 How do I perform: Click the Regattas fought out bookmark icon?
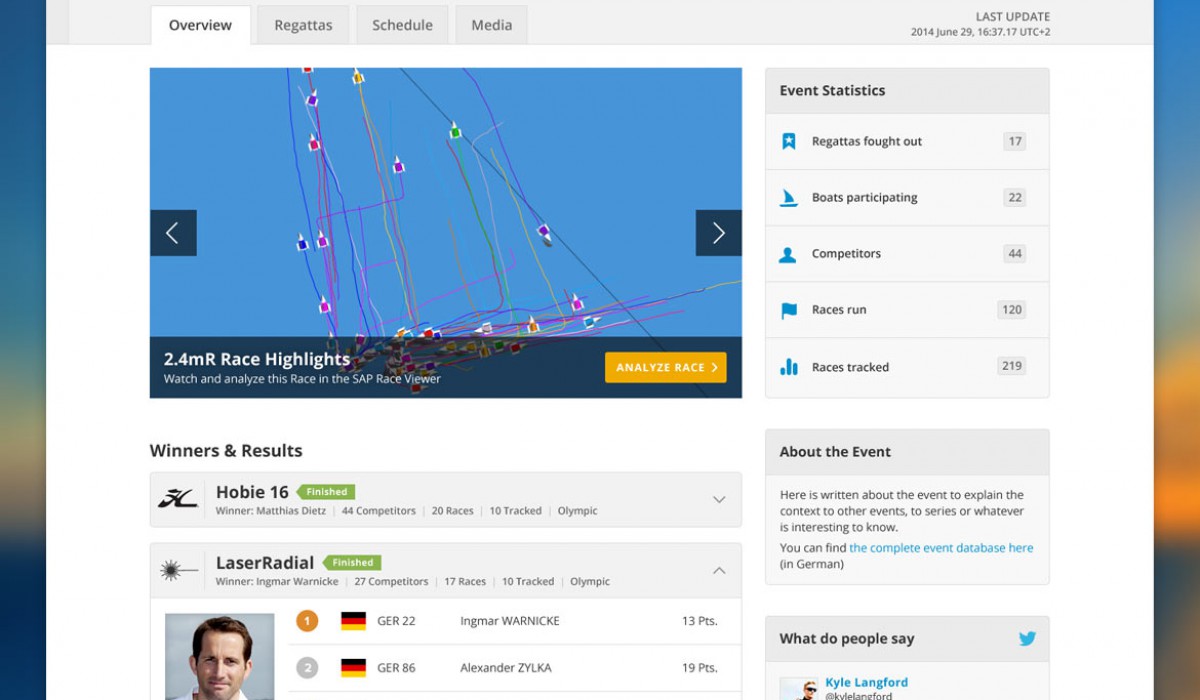click(788, 142)
